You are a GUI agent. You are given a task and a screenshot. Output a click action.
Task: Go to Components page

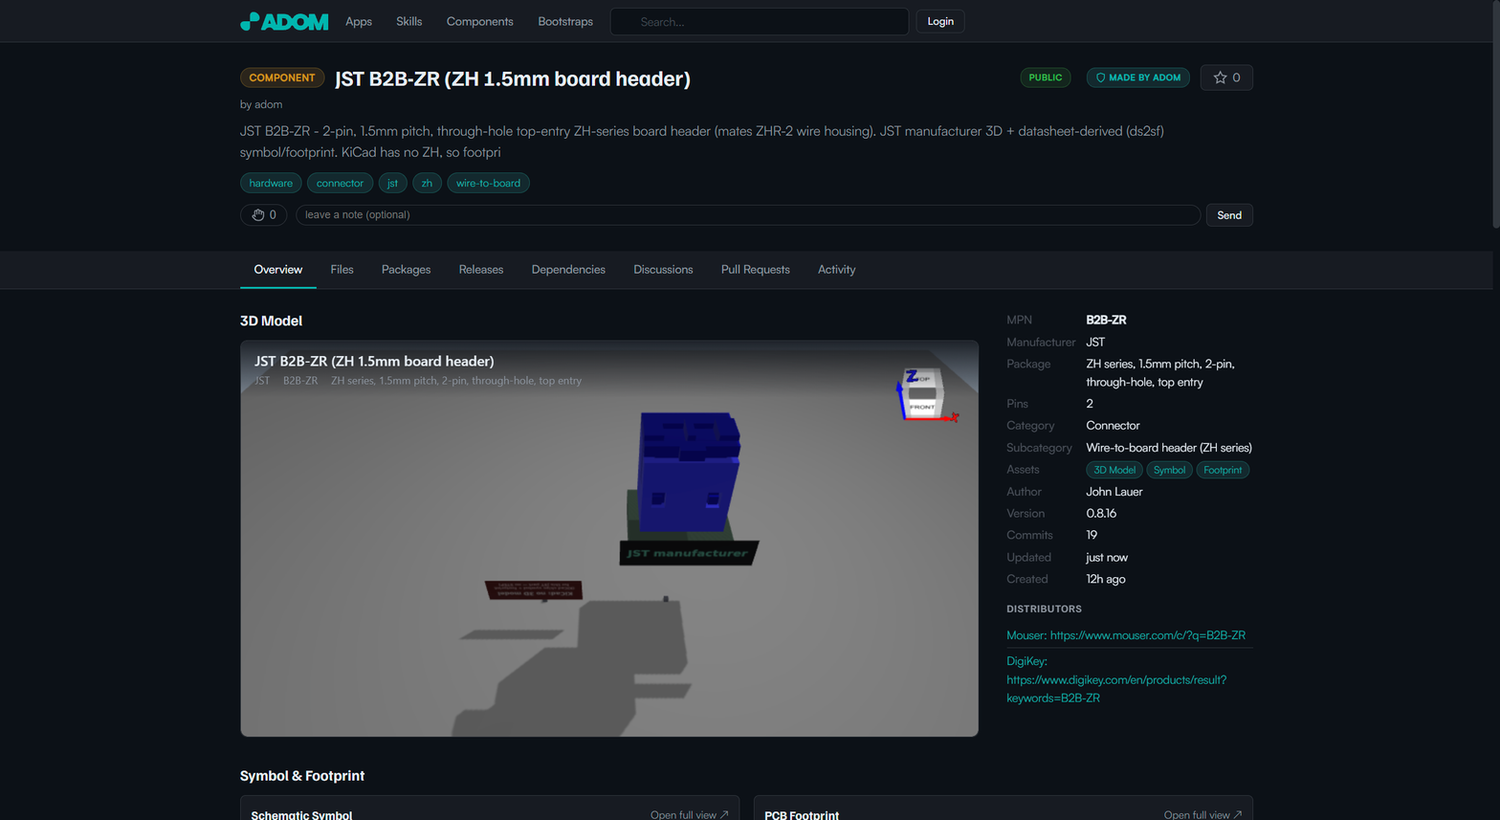[480, 21]
